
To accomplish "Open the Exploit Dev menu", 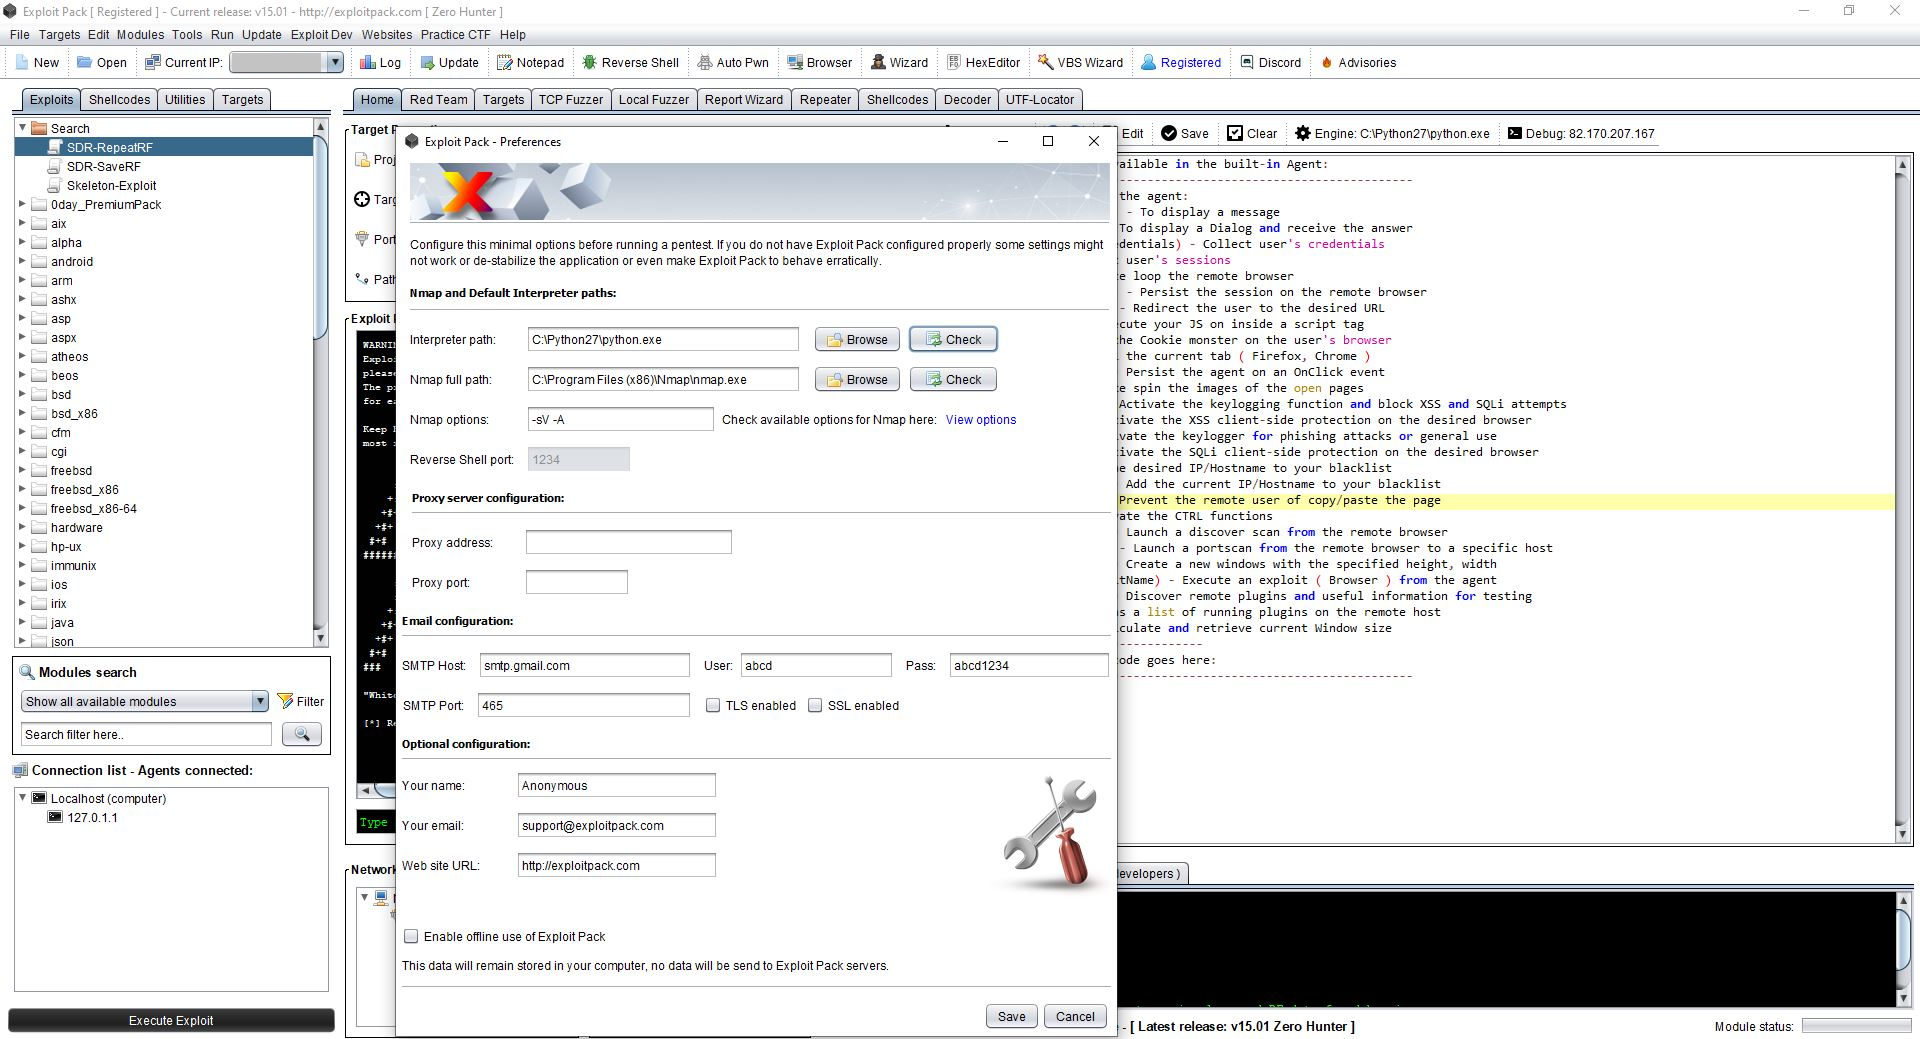I will click(321, 34).
